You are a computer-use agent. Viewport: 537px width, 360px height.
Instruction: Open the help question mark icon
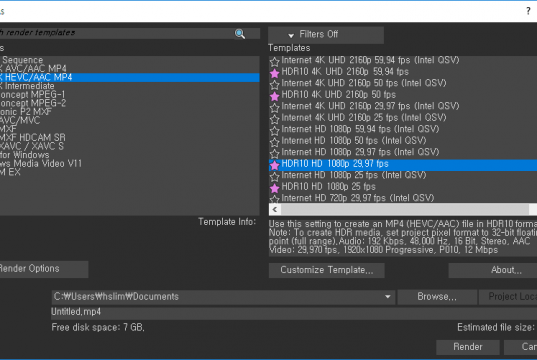[x=528, y=11]
